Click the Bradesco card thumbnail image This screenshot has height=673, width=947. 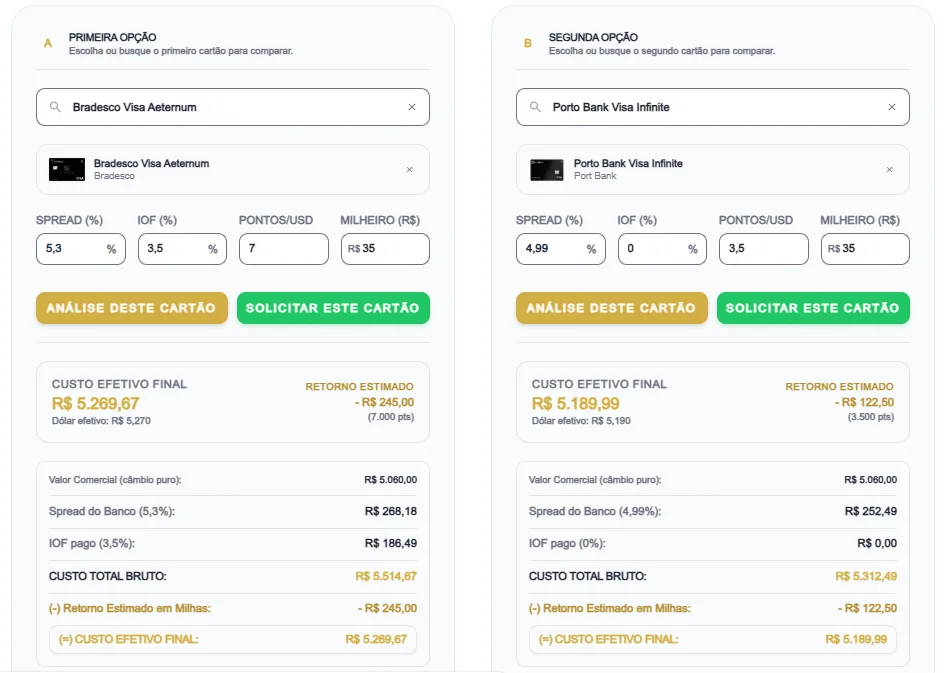coord(67,170)
